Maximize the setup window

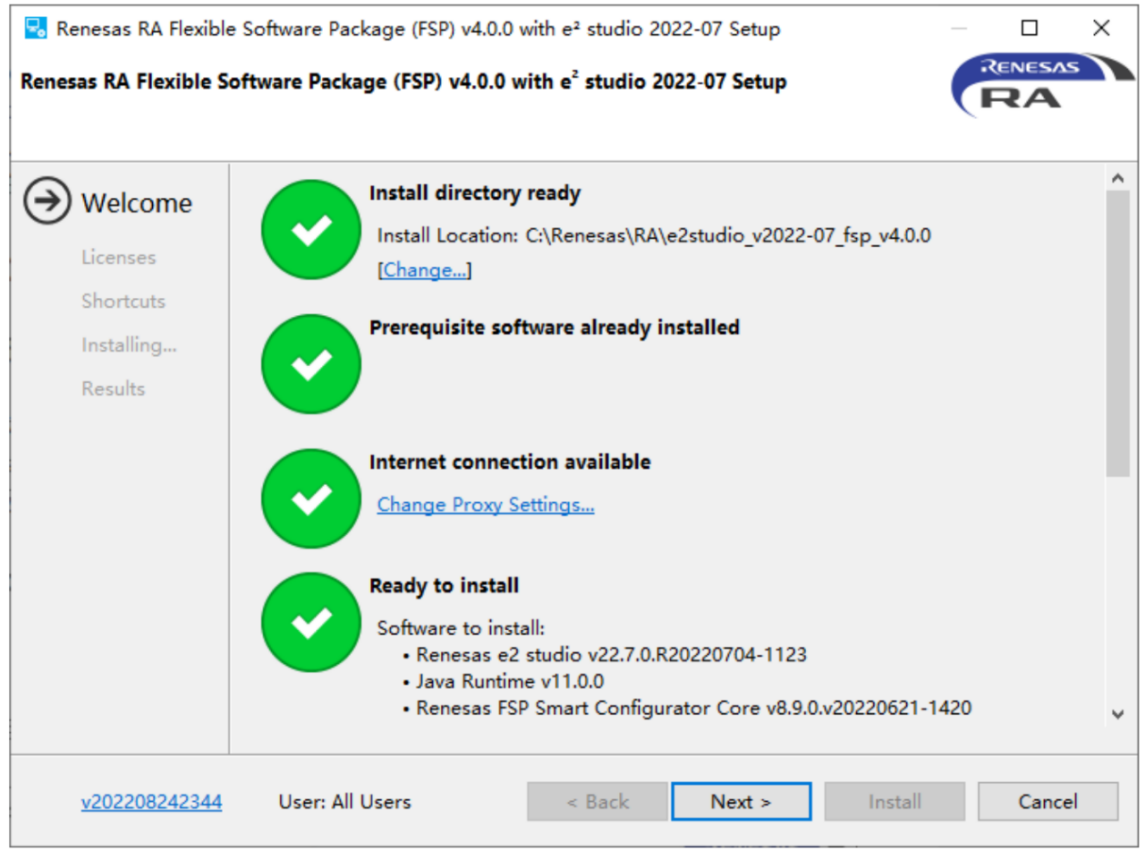click(1030, 28)
